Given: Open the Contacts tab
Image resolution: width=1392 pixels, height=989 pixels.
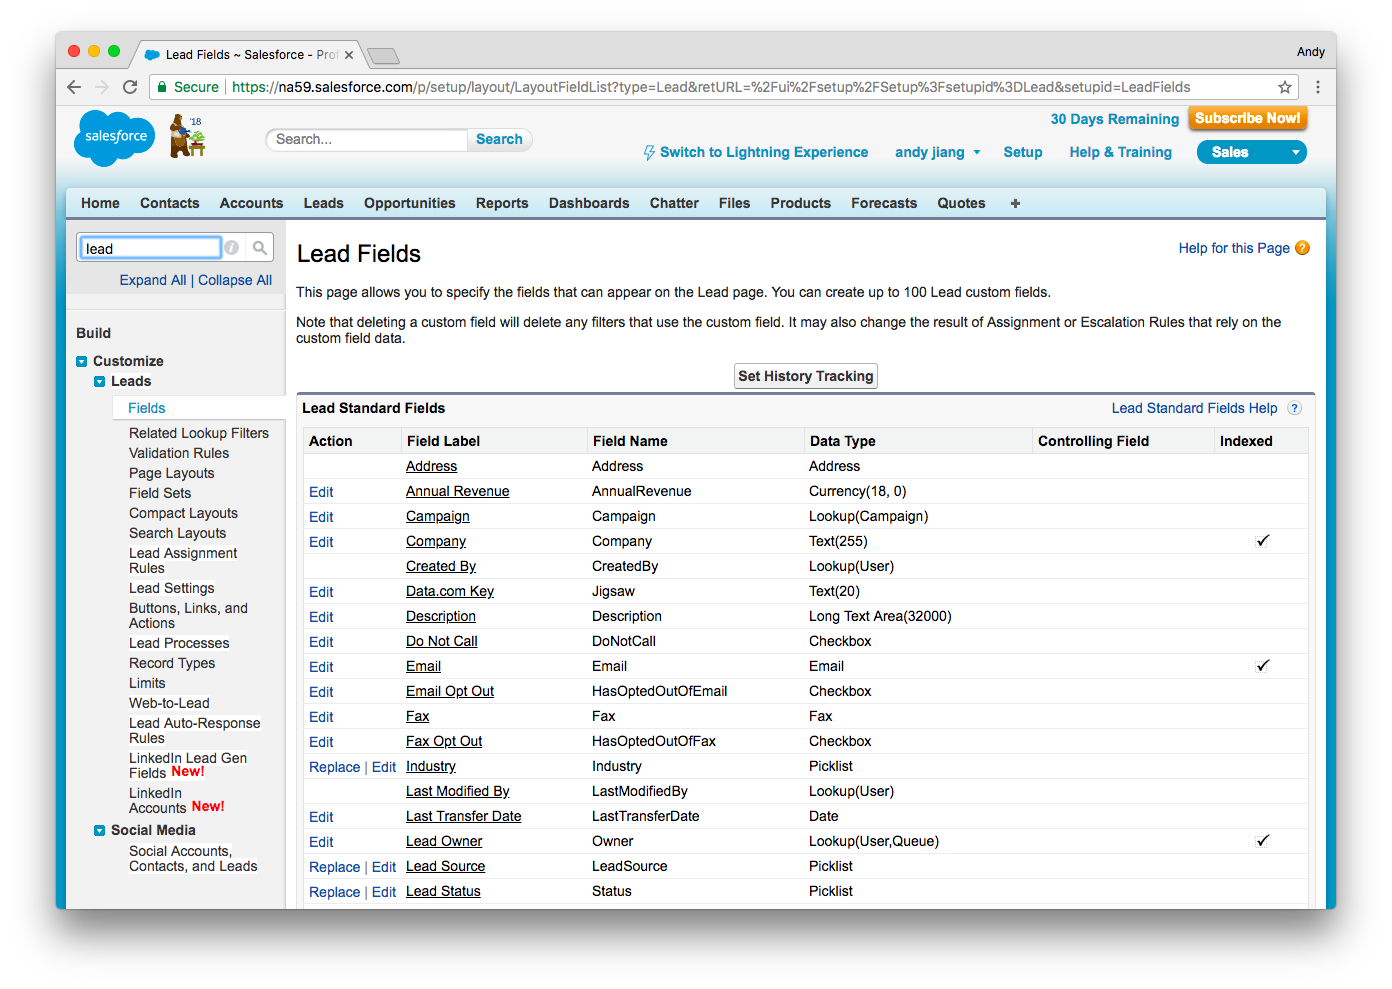Looking at the screenshot, I should pos(170,203).
